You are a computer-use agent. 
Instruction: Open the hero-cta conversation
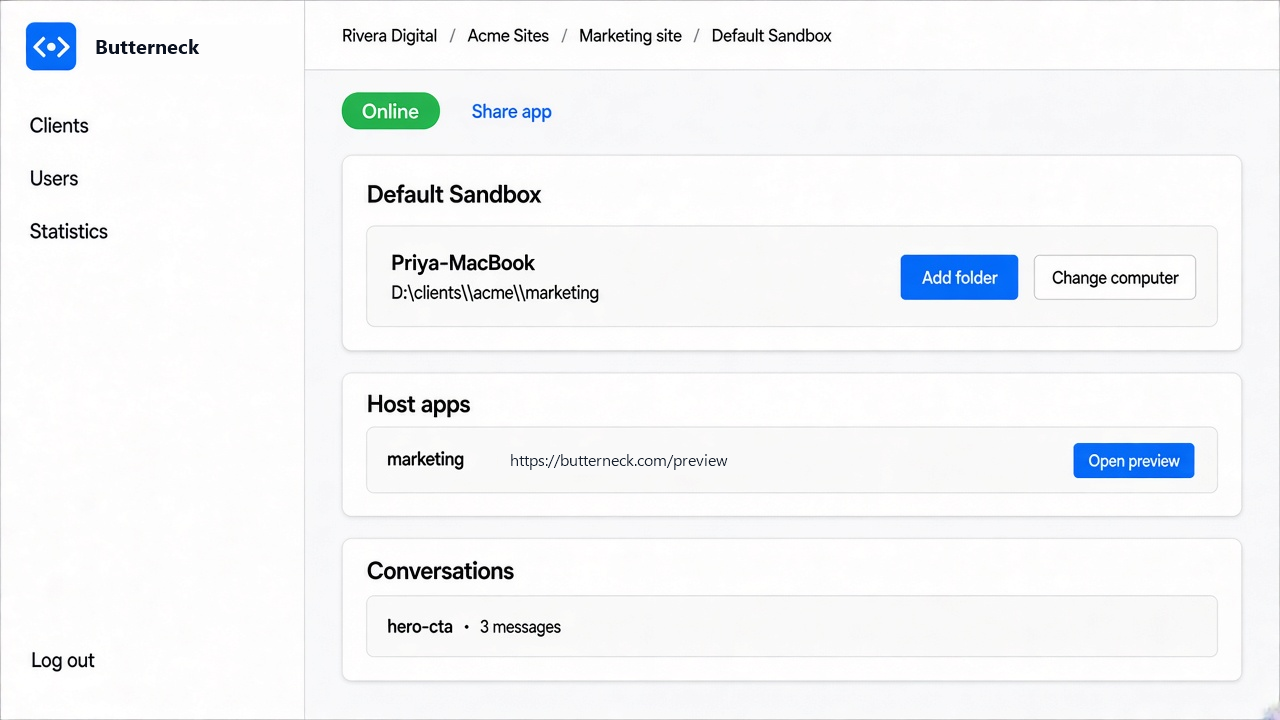pos(791,626)
